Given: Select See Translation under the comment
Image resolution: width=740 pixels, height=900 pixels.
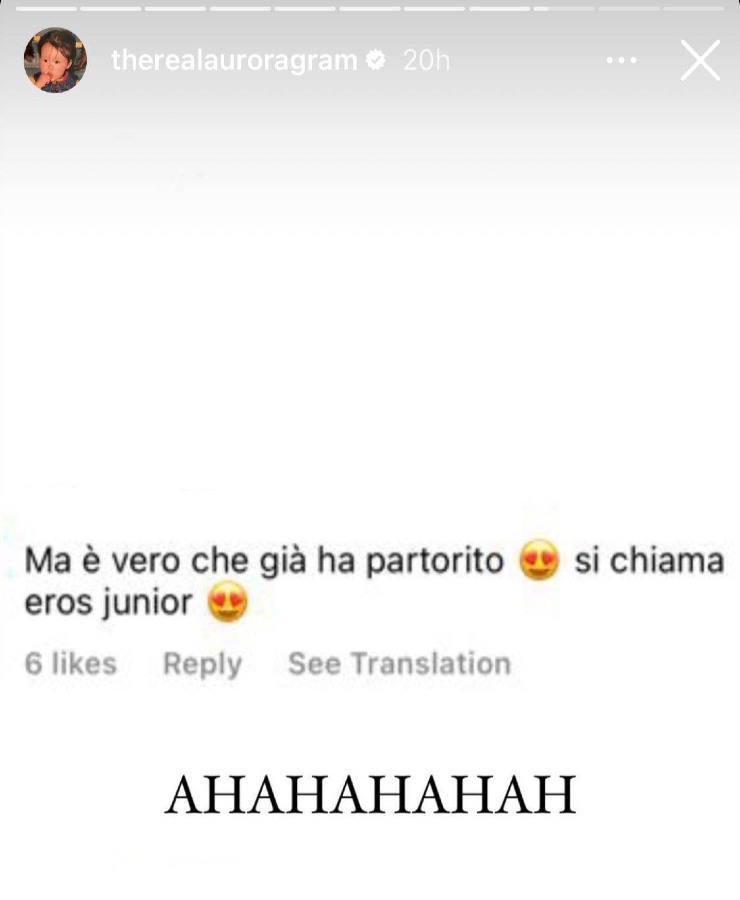Looking at the screenshot, I should (x=400, y=664).
